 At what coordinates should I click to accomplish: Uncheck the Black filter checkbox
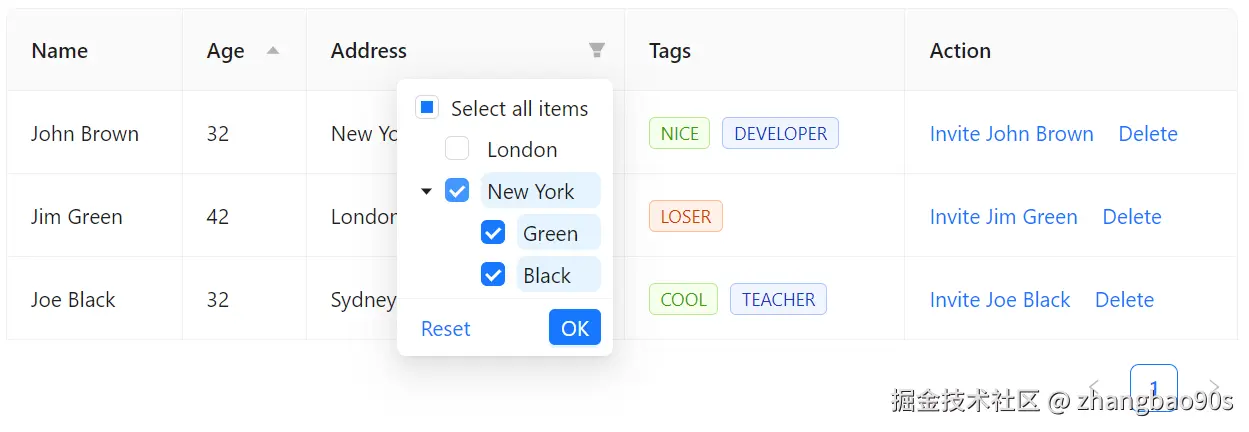[x=493, y=275]
